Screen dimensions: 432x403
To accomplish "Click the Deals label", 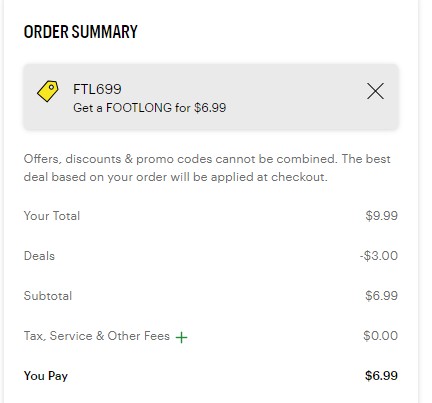I will tap(39, 256).
